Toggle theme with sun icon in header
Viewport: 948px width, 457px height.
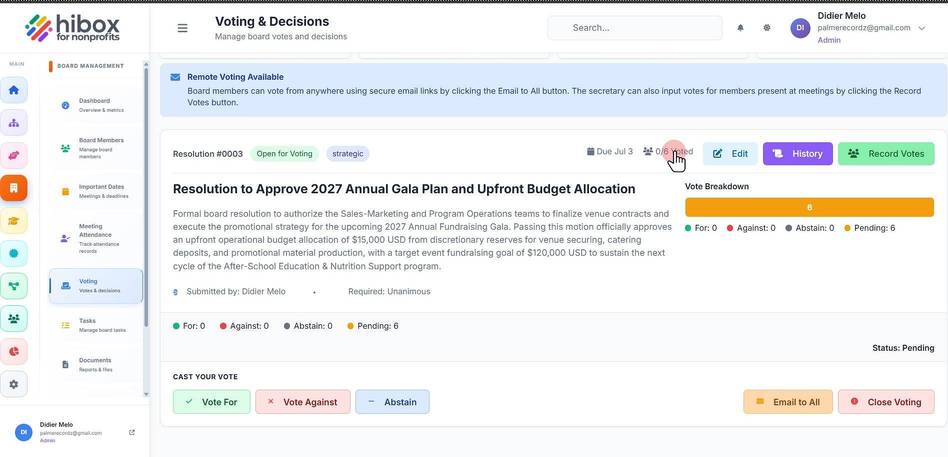[x=767, y=28]
